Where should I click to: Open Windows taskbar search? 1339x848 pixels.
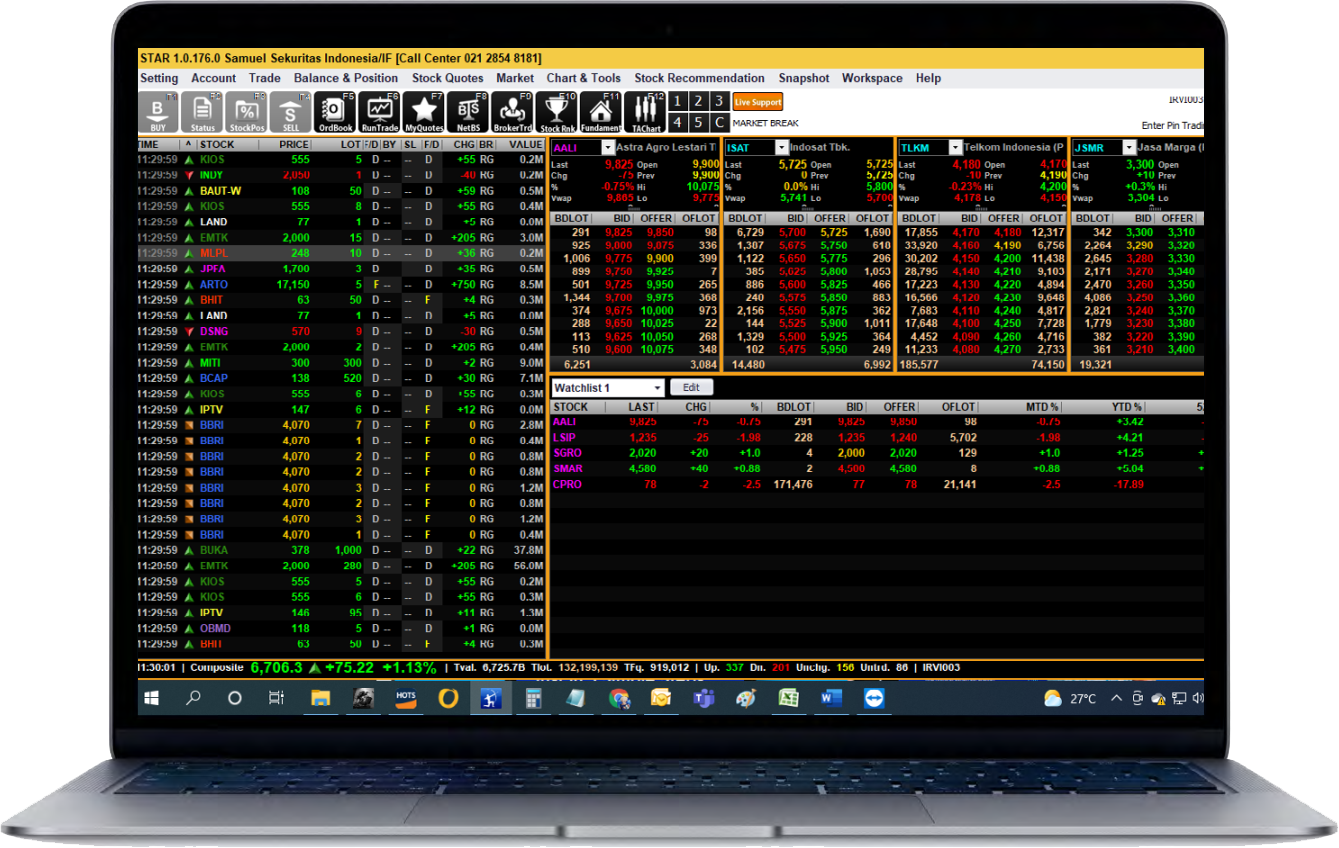click(194, 699)
